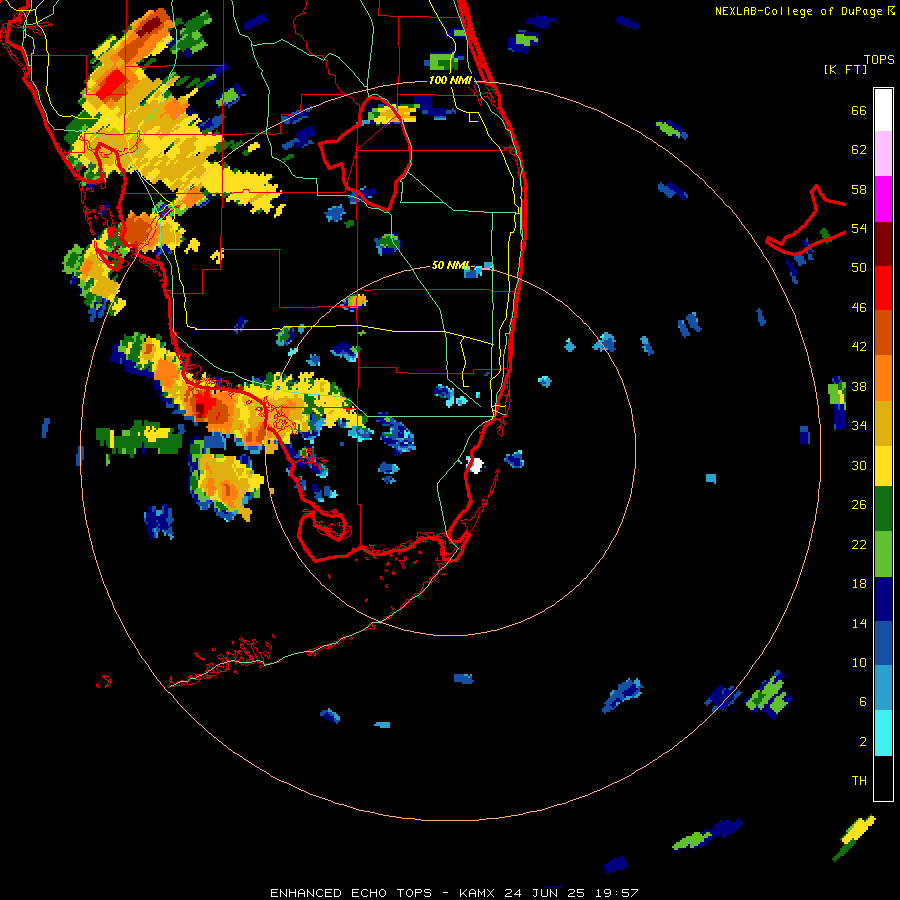900x900 pixels.
Task: Click the legend value 34
Action: (x=859, y=426)
